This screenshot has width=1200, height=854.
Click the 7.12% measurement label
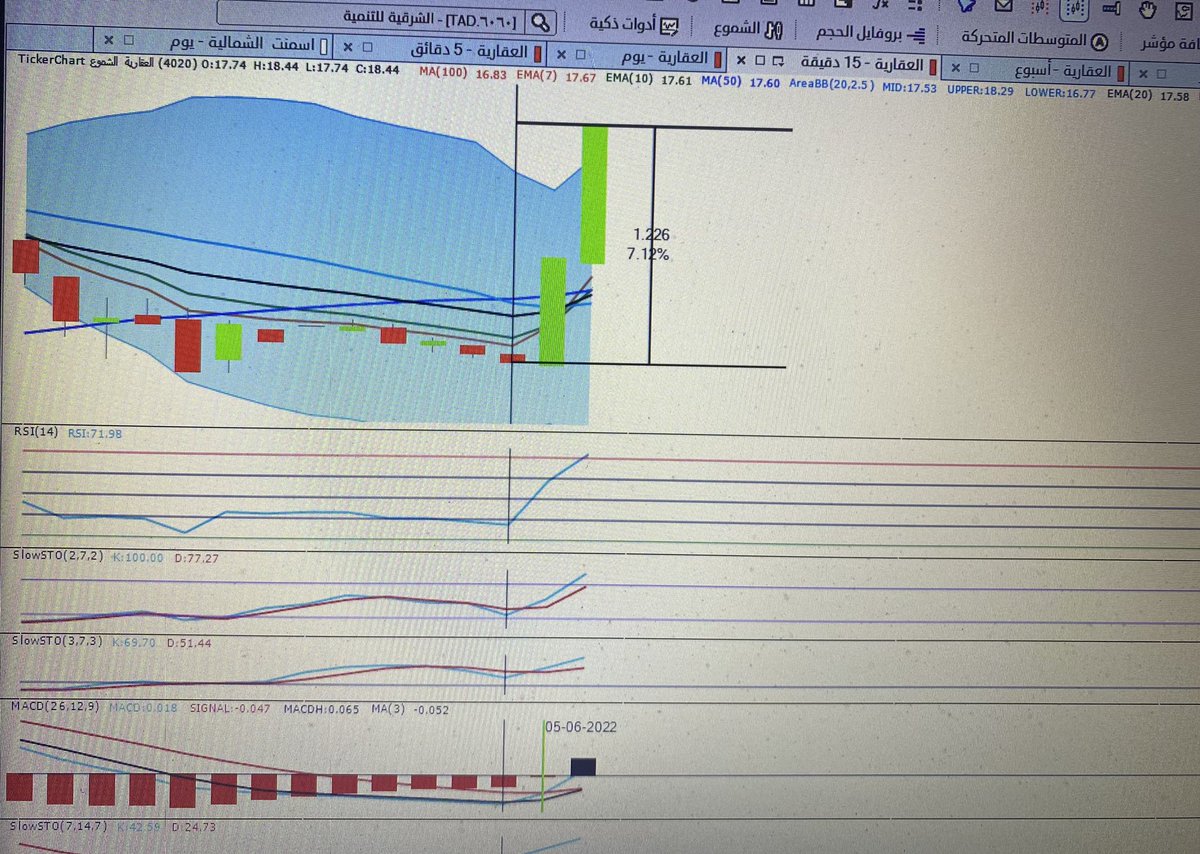click(648, 255)
